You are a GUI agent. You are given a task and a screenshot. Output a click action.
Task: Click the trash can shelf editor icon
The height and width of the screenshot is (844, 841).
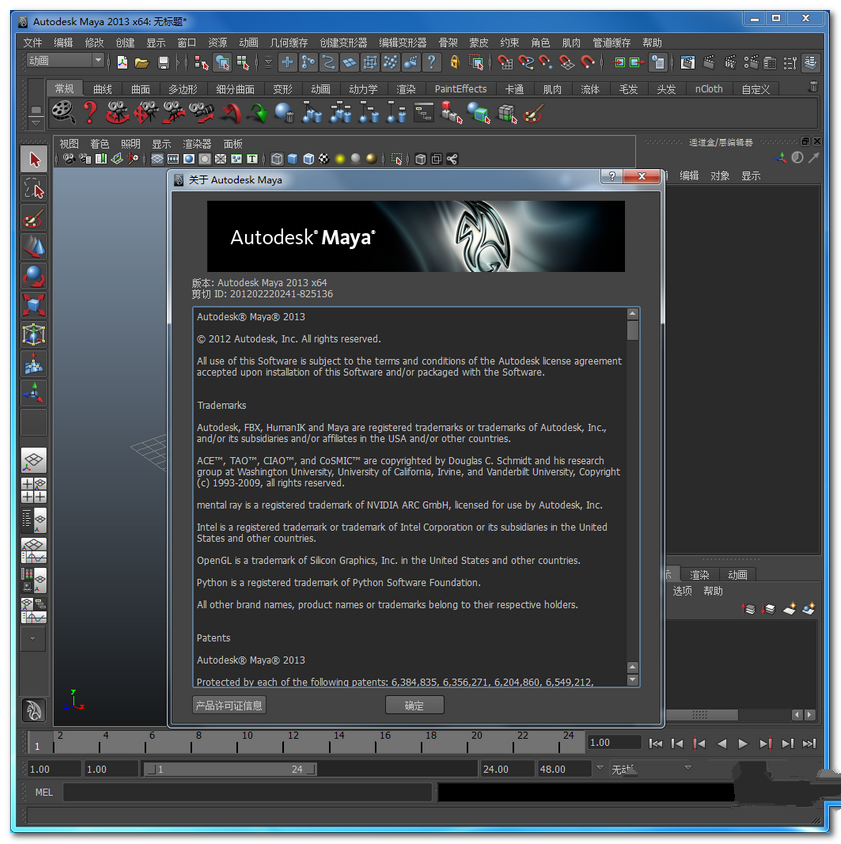click(814, 87)
